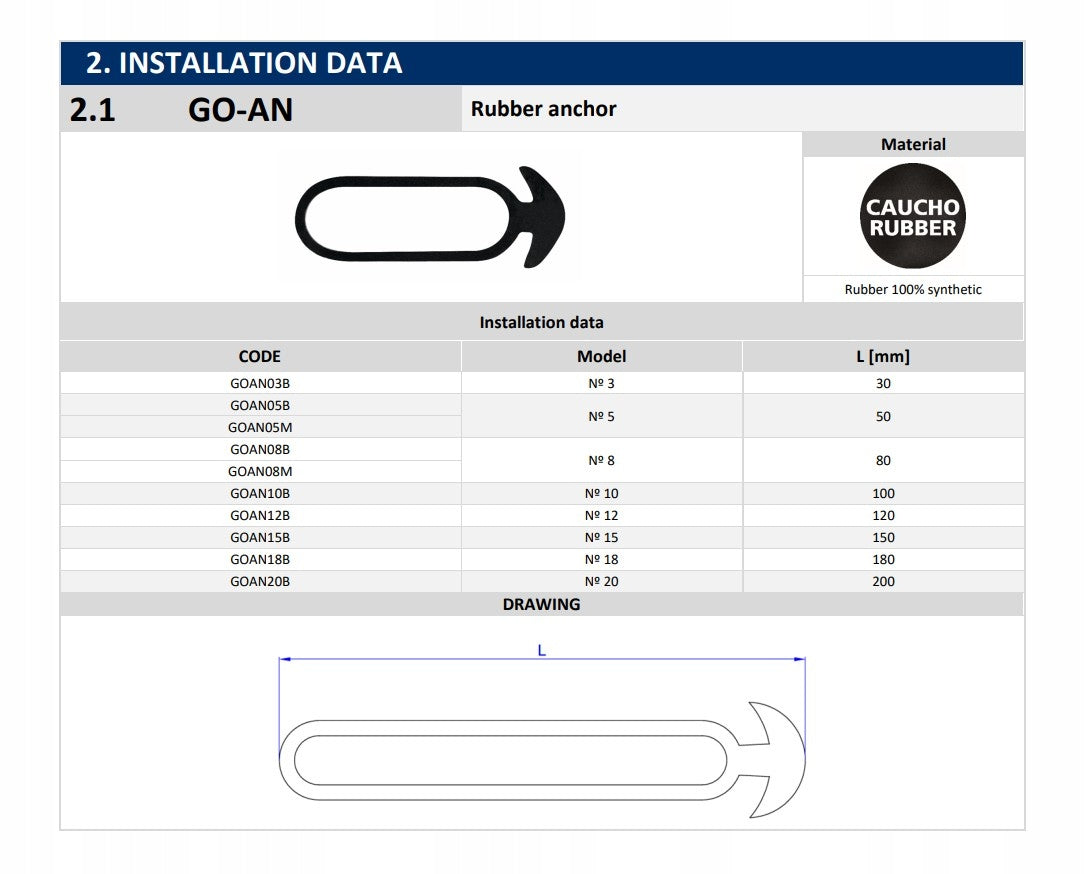Click the Nº 15 model cell
The height and width of the screenshot is (874, 1085).
(x=602, y=538)
